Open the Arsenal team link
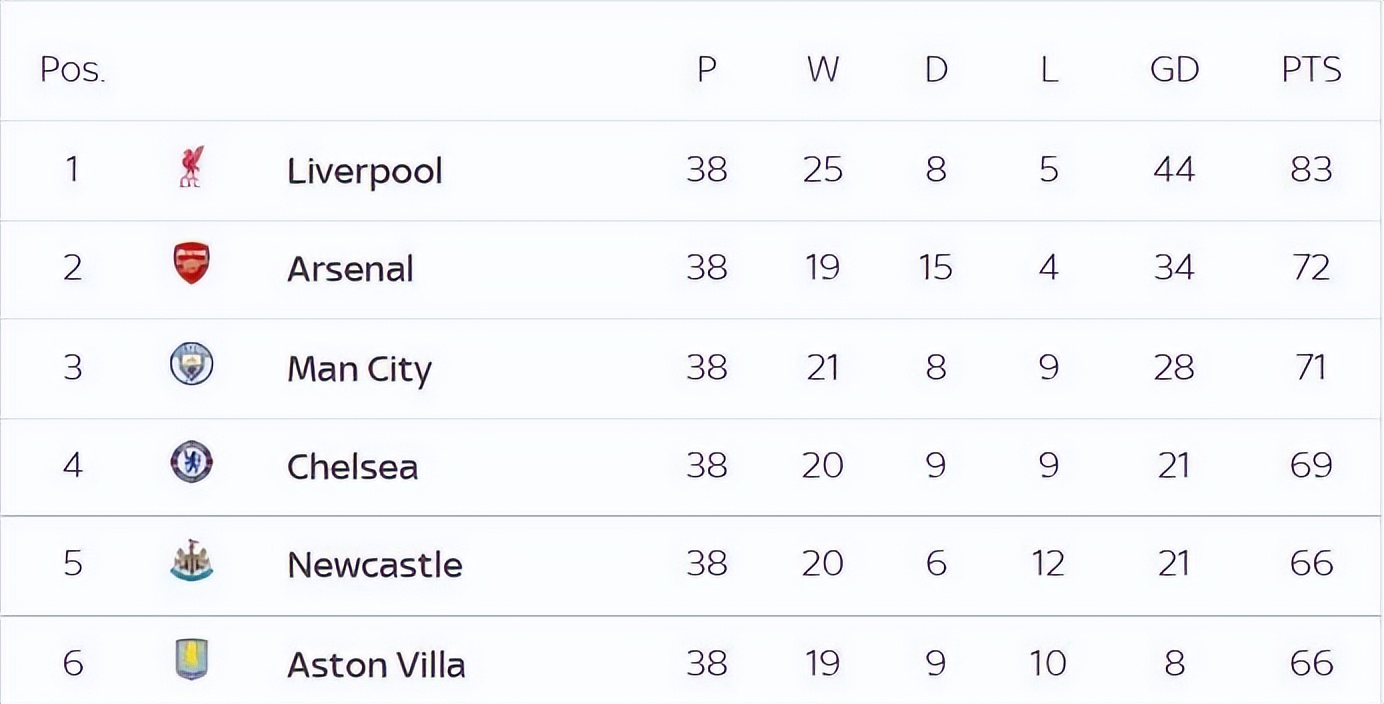The height and width of the screenshot is (704, 1384). pos(350,269)
